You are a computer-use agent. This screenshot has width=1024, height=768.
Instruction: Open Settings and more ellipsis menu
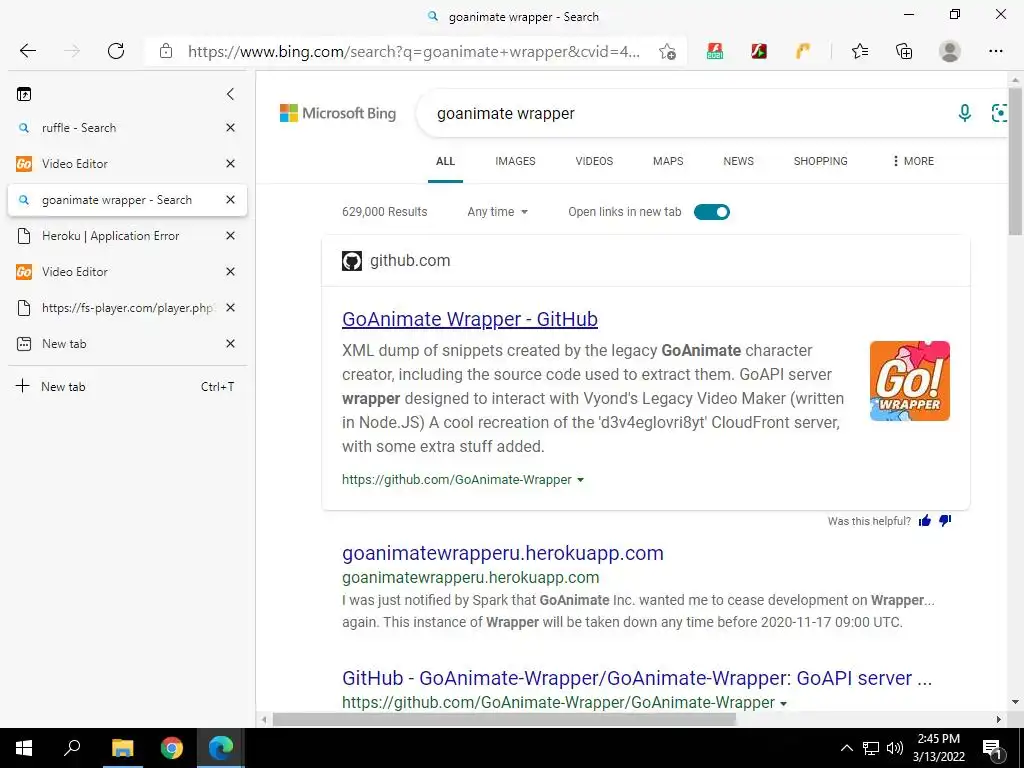[x=995, y=51]
